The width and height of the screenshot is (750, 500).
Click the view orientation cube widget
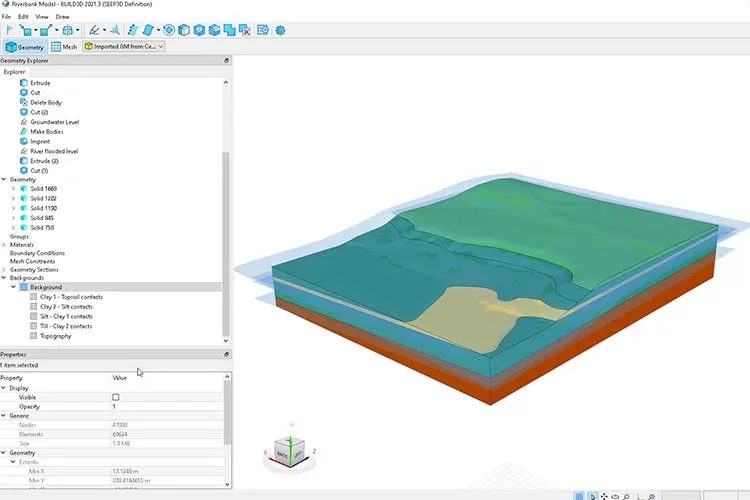pos(289,450)
